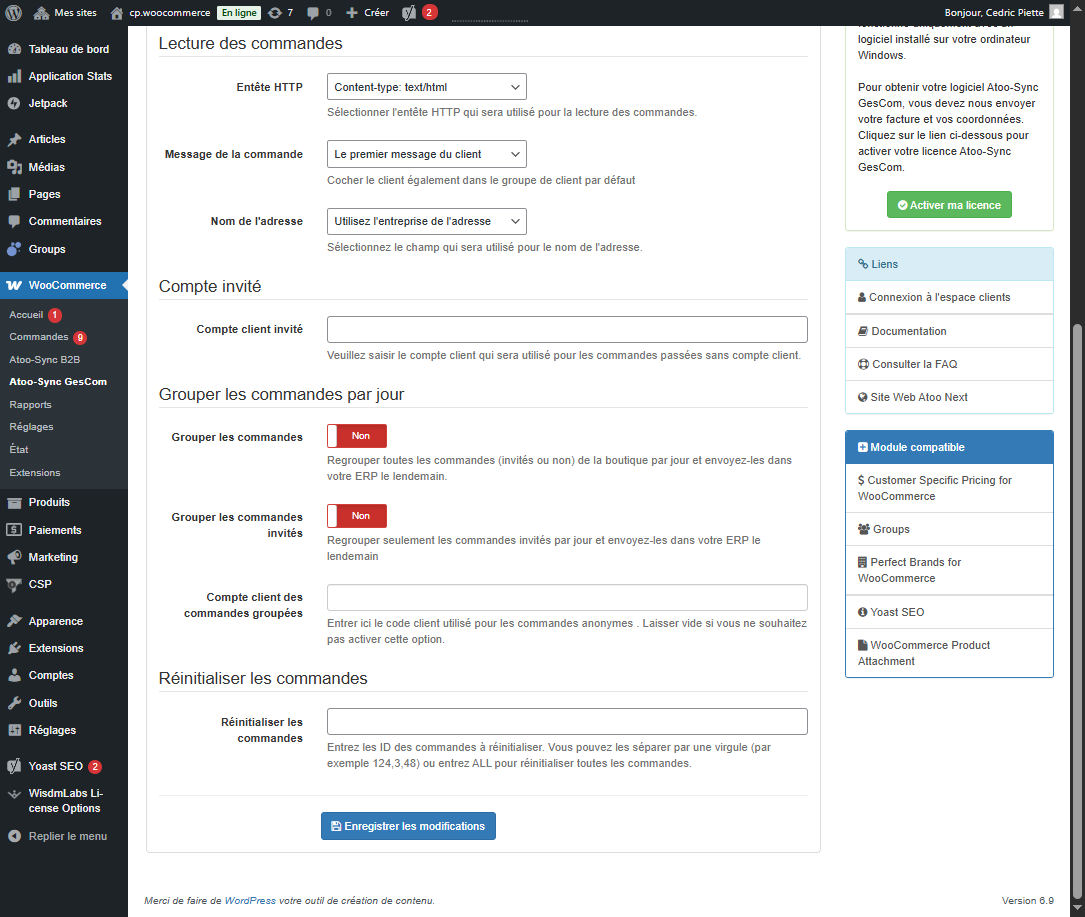The image size is (1085, 917).
Task: Click the Activer ma licence button
Action: 949,205
